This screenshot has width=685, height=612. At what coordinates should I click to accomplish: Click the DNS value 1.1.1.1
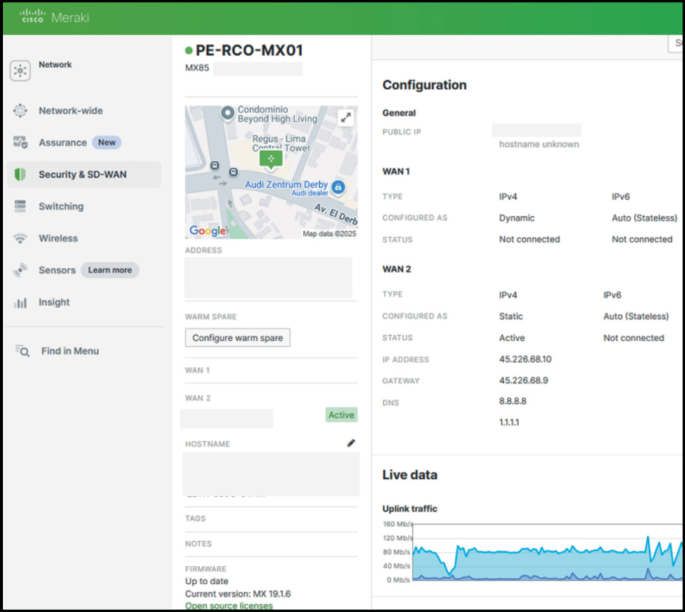(x=509, y=422)
